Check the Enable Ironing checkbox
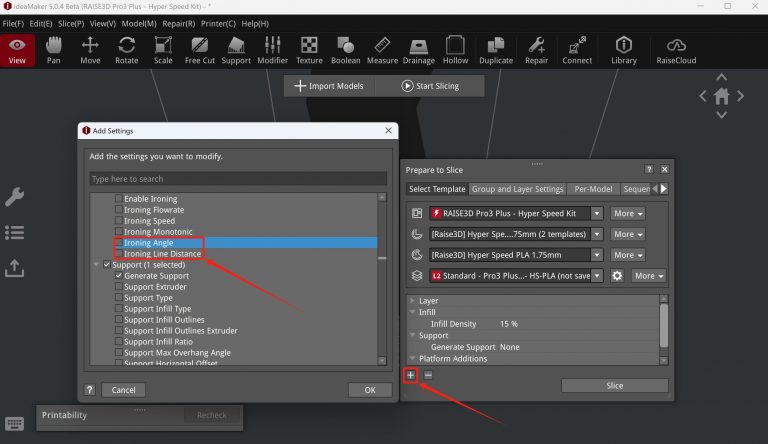This screenshot has width=768, height=444. coord(119,198)
